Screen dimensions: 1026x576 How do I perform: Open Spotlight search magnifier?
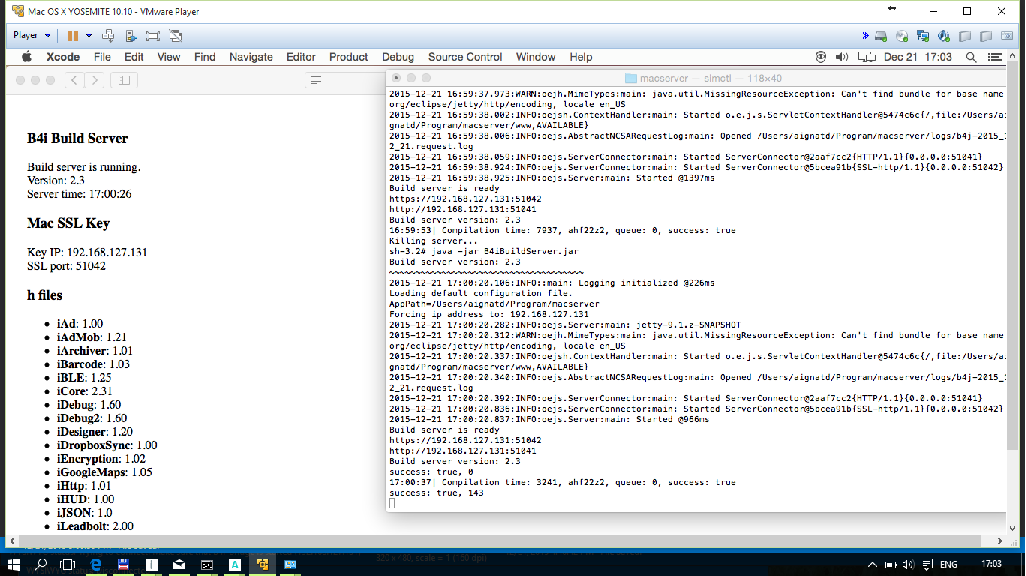pos(971,57)
